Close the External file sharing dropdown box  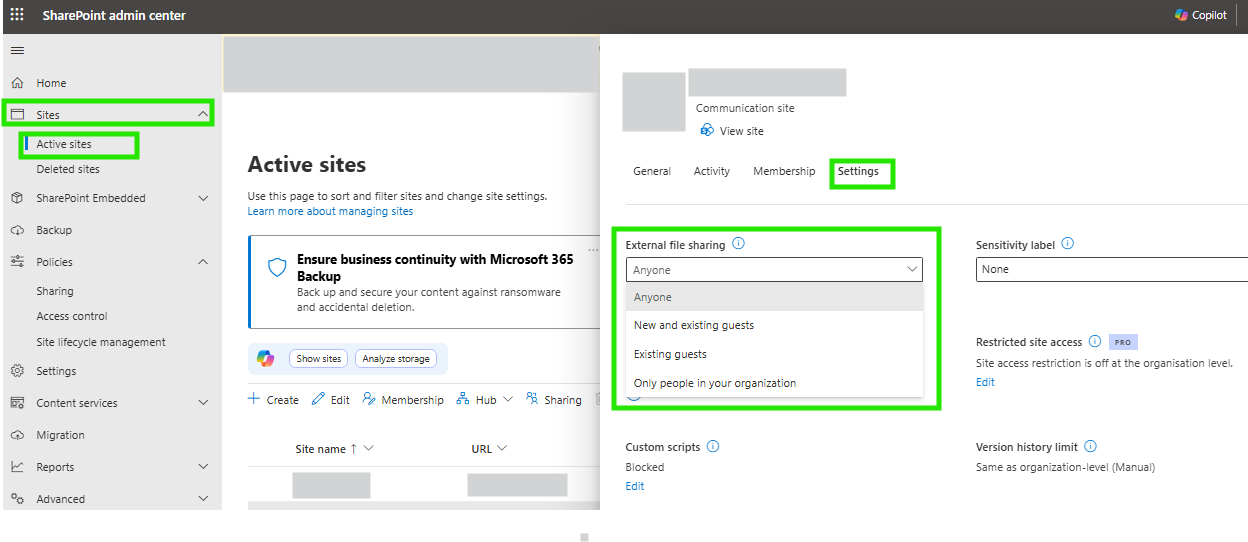click(x=774, y=270)
